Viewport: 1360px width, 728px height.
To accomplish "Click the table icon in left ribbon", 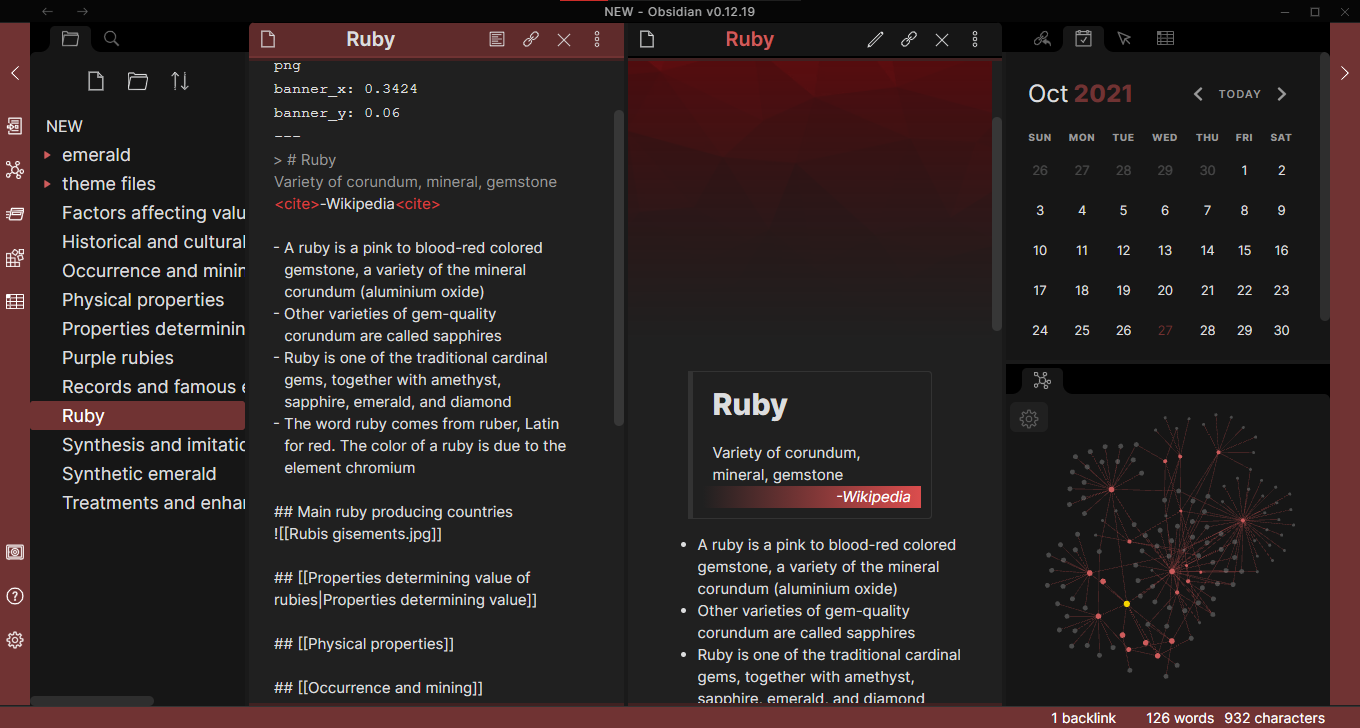I will tap(15, 301).
